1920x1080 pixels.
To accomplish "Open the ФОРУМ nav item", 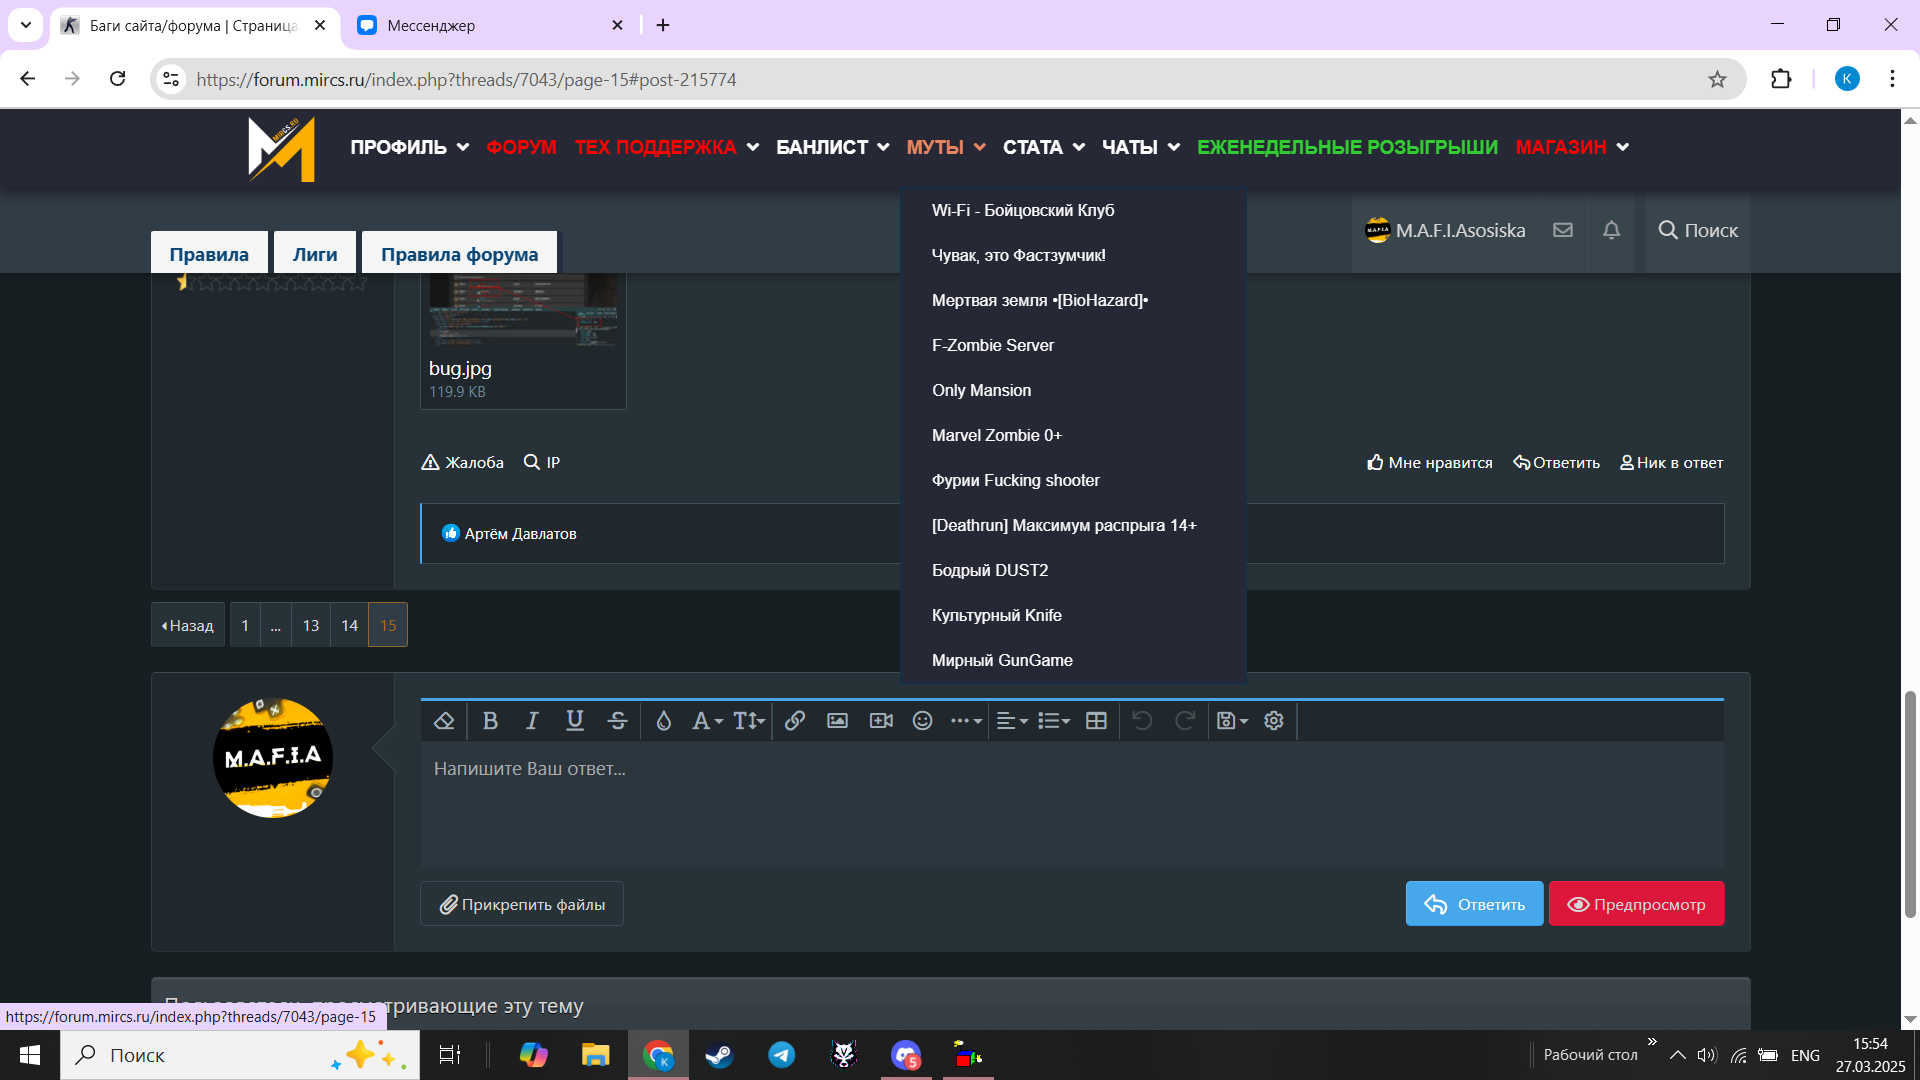I will (x=521, y=147).
